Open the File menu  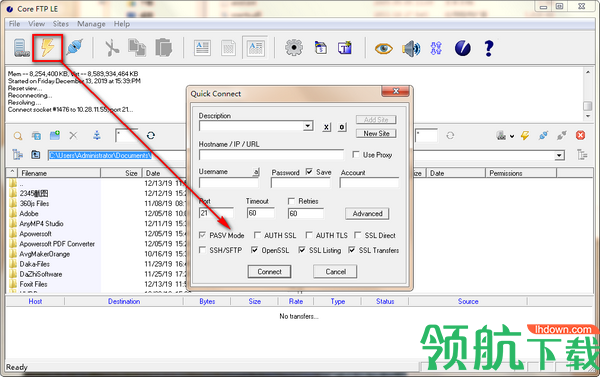point(15,24)
